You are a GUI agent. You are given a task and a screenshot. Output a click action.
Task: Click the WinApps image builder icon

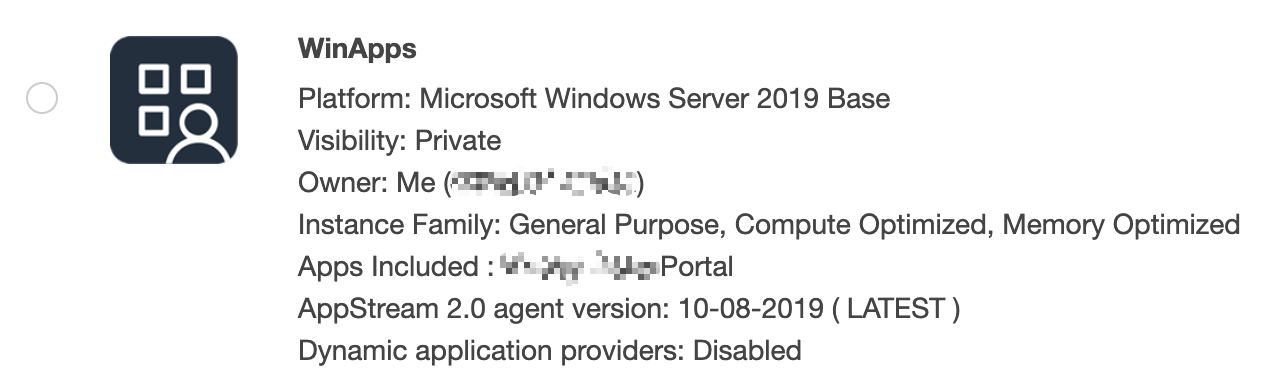174,100
